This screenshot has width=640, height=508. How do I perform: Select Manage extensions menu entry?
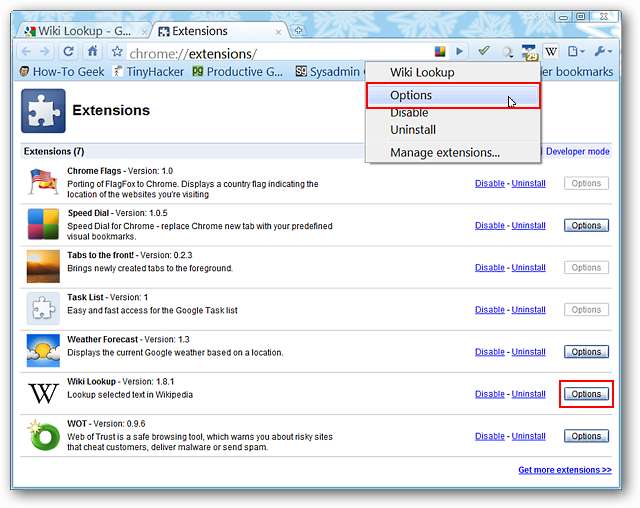click(x=445, y=153)
